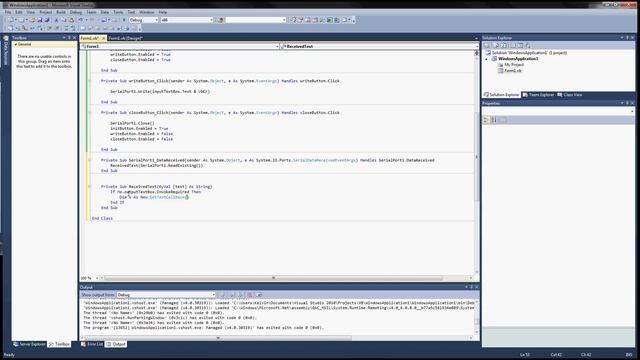The height and width of the screenshot is (360, 640).
Task: Switch to the Class View tab
Action: [x=570, y=95]
